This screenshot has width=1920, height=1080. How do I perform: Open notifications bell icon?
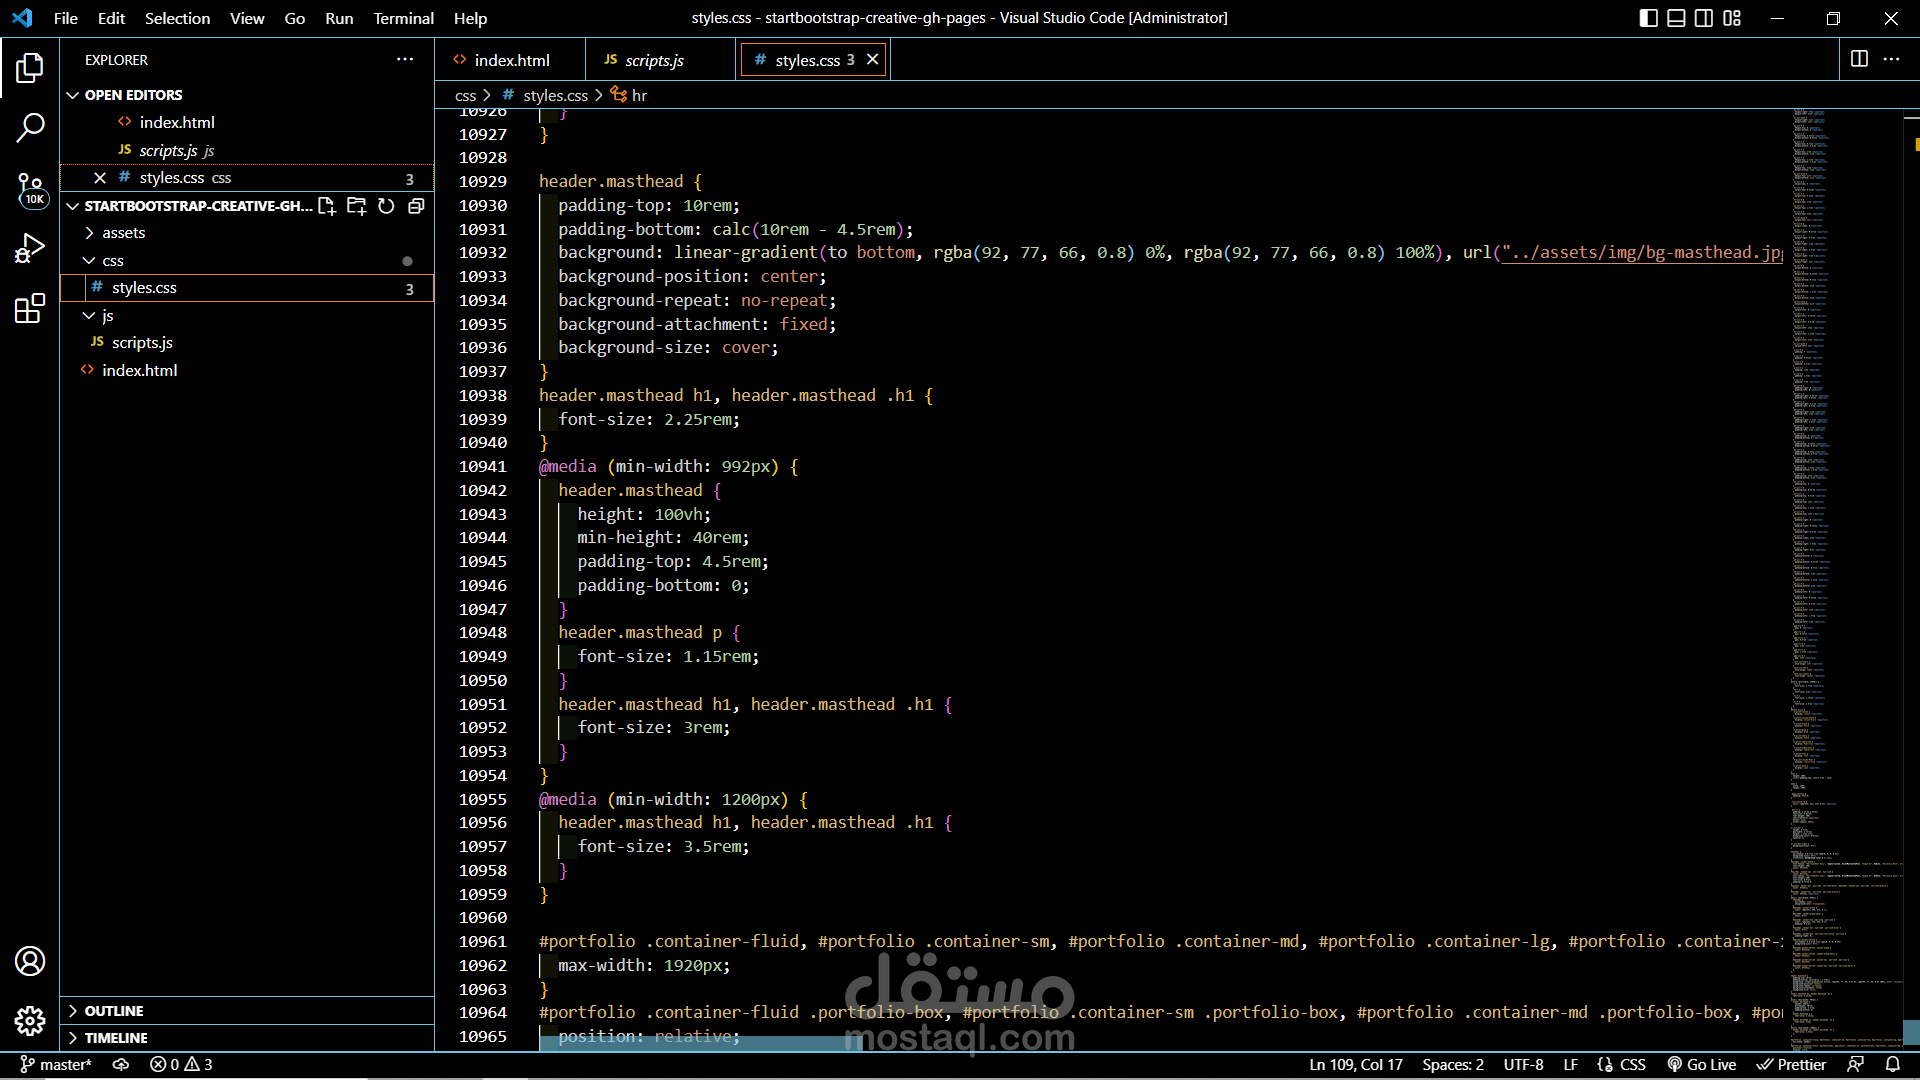[1893, 1065]
